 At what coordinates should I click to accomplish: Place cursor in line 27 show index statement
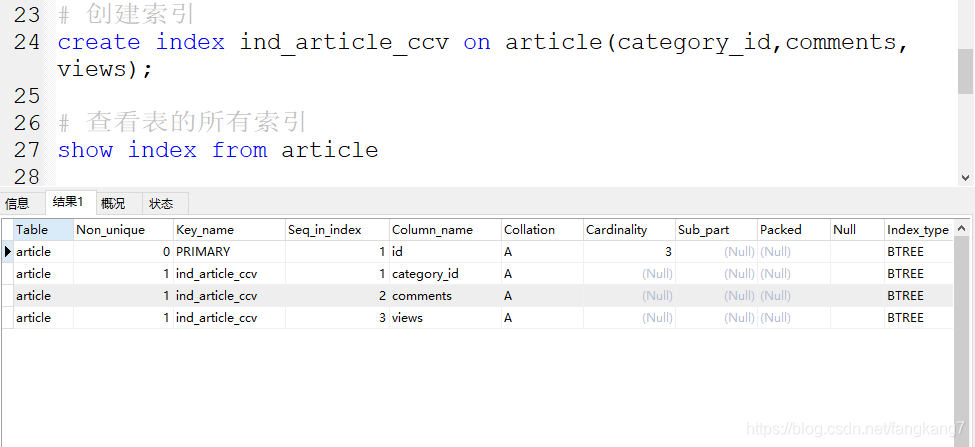click(218, 150)
